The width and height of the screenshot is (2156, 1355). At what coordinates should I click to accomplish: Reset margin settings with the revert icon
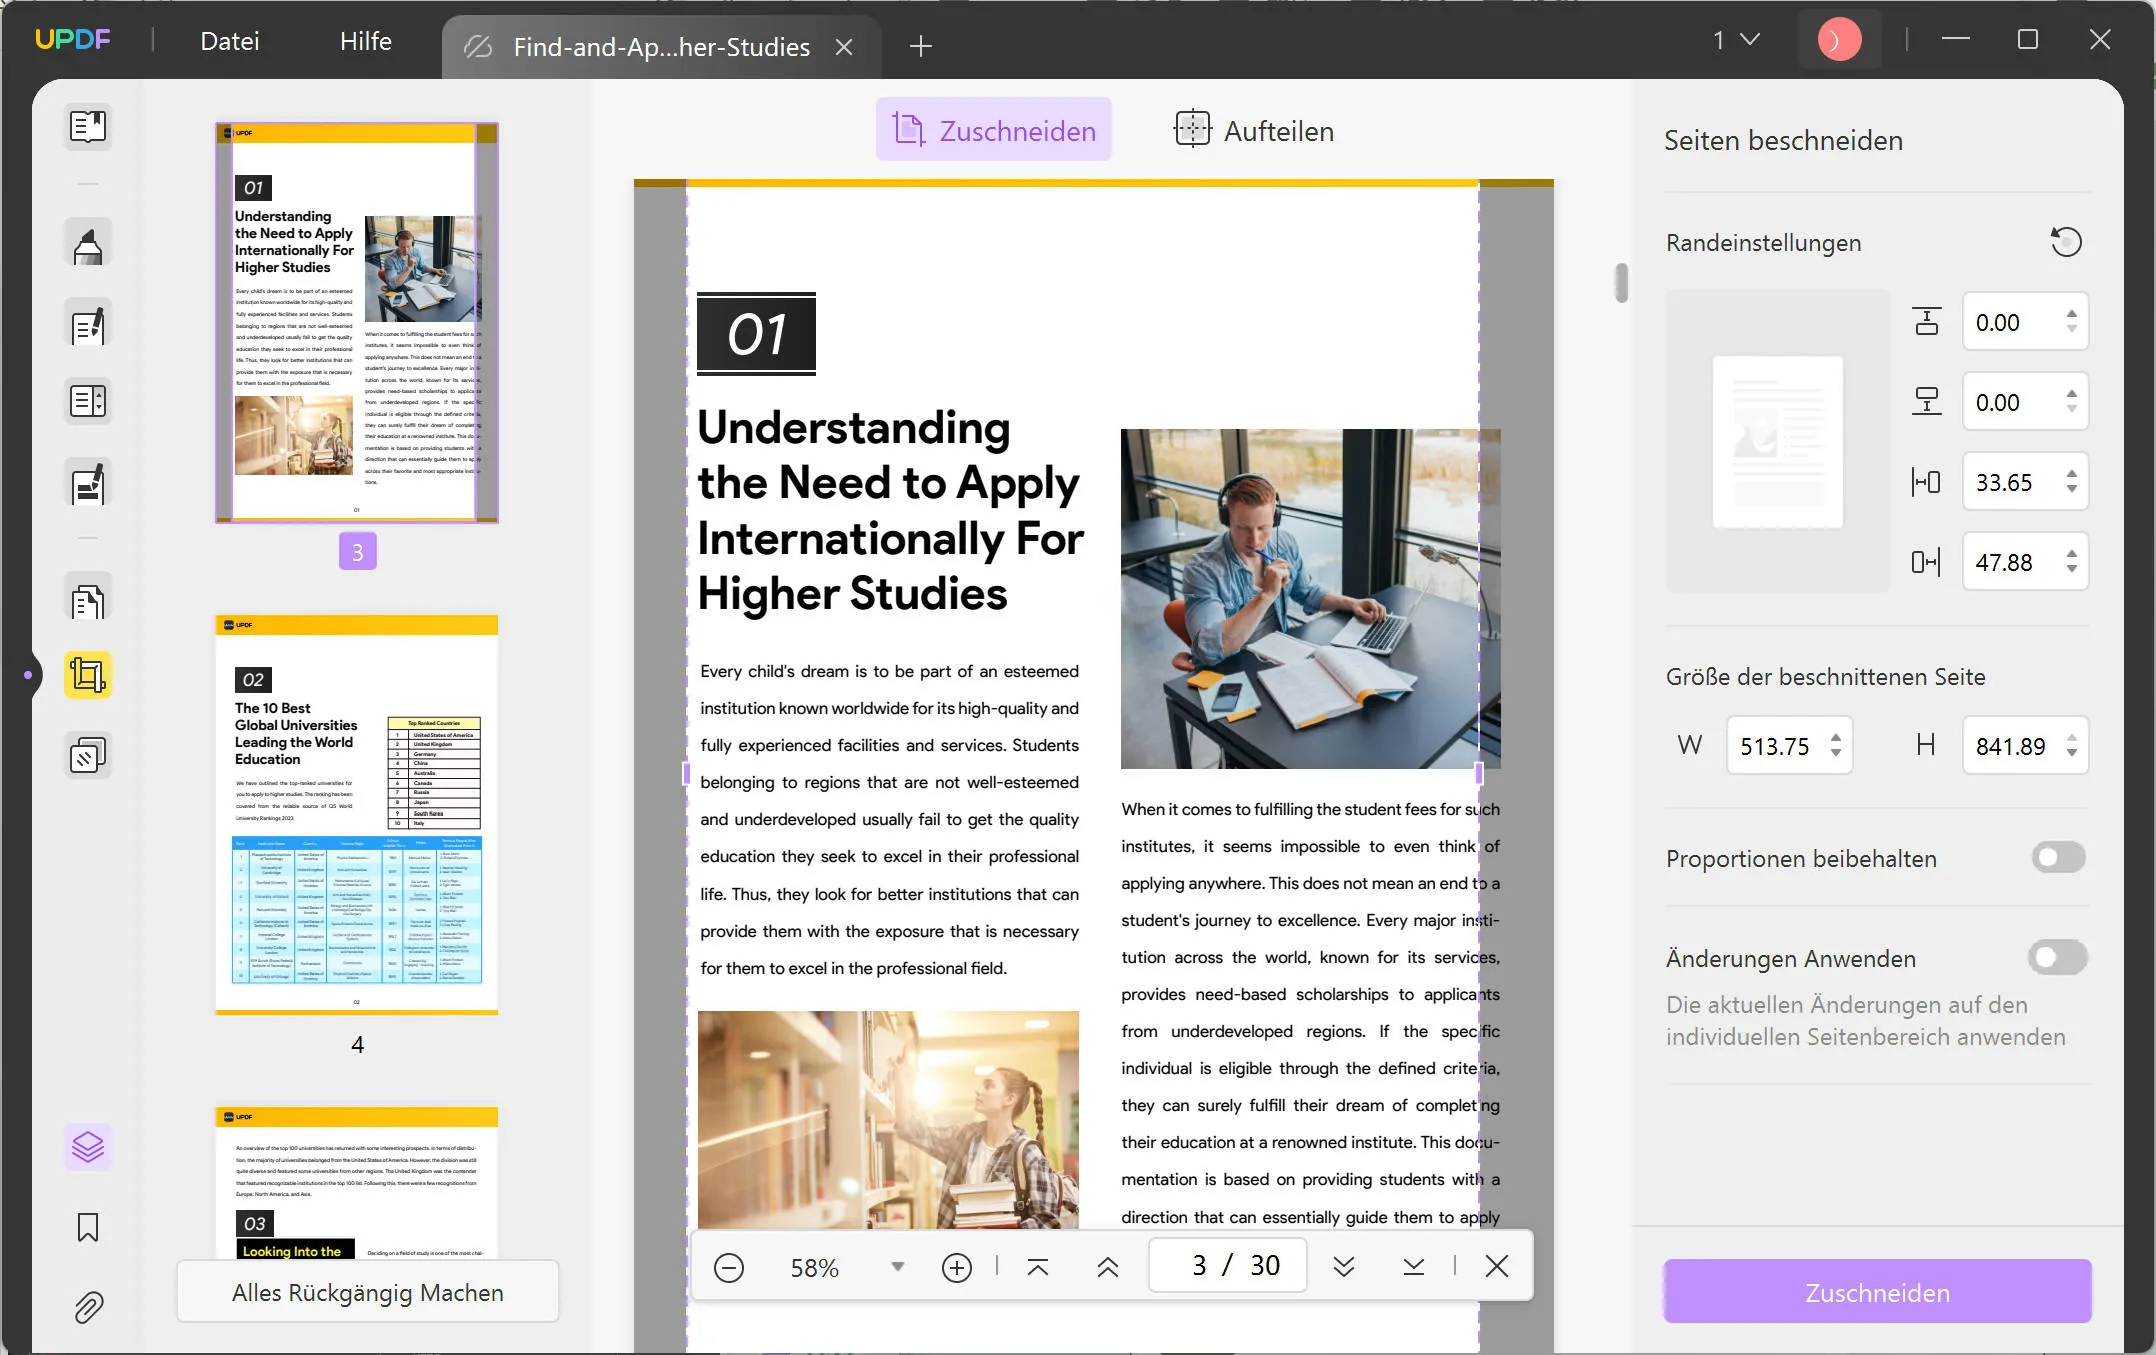pyautogui.click(x=2065, y=242)
